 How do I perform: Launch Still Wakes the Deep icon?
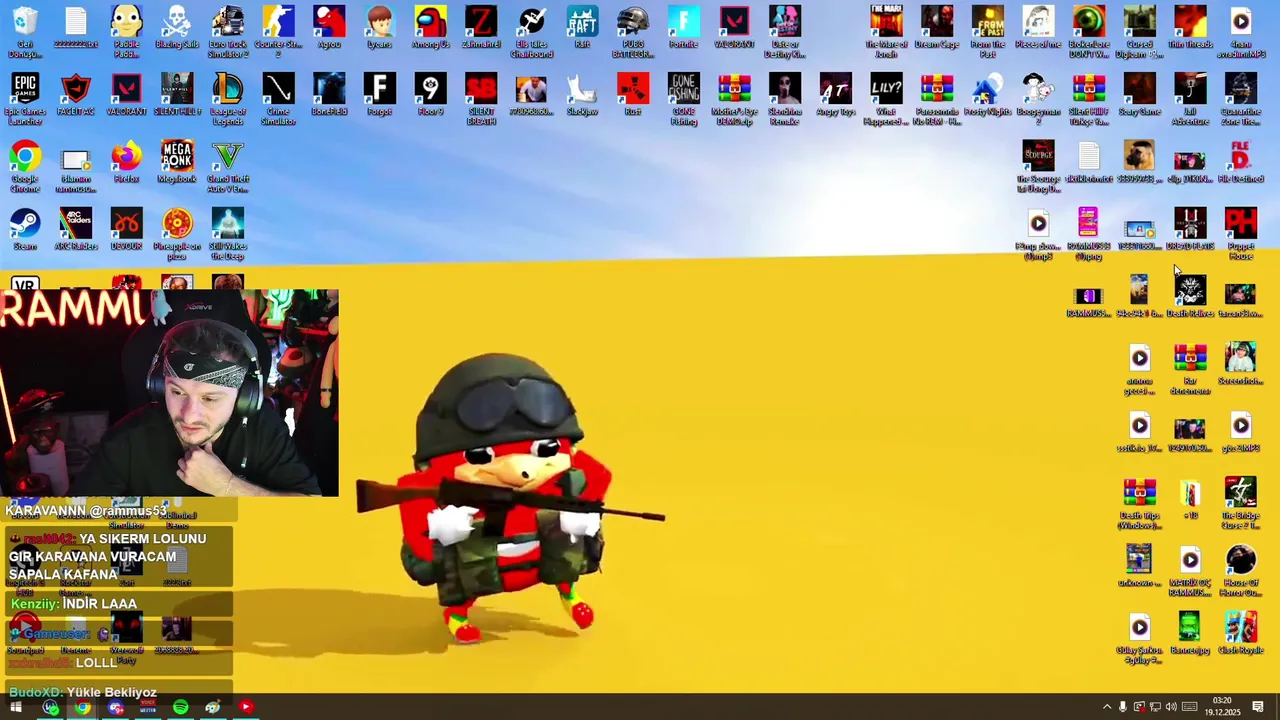pos(228,233)
